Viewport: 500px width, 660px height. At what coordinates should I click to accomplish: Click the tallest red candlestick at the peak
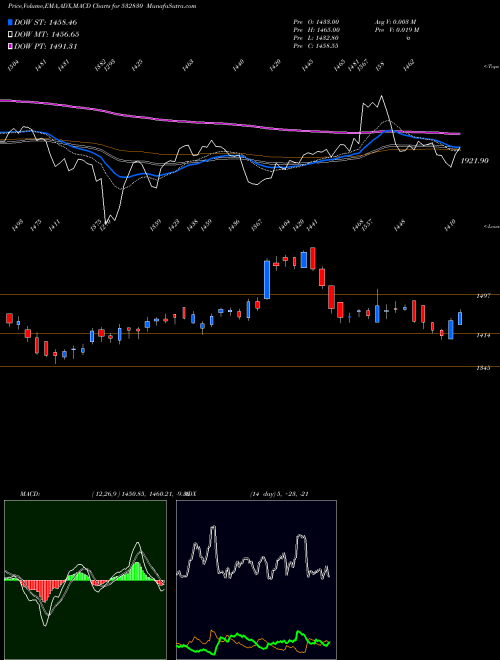(313, 258)
